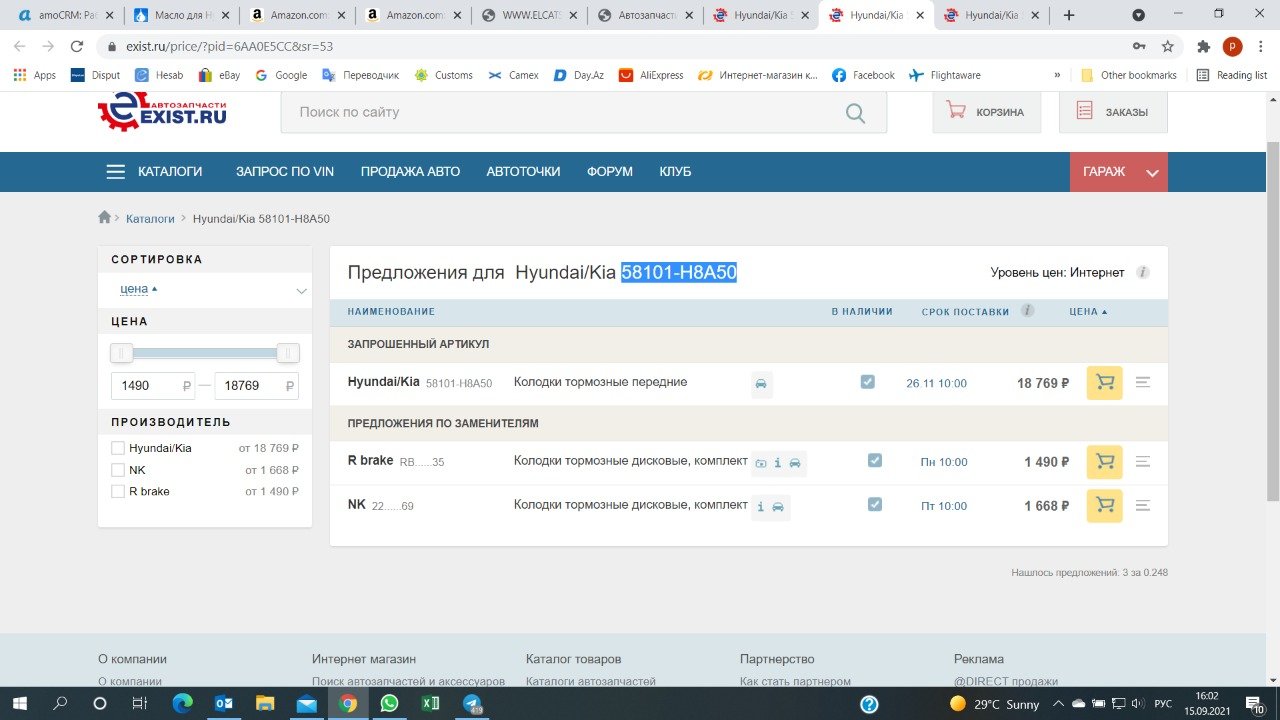Image resolution: width=1280 pixels, height=720 pixels.
Task: Expand the Гараж dropdown
Action: tap(1119, 172)
